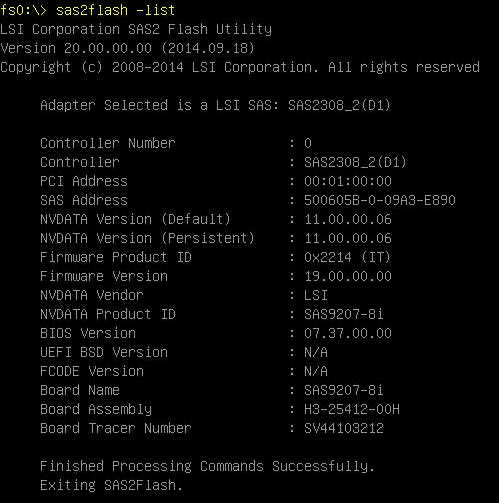The image size is (499, 503).
Task: Click the LSI Corporation SAS2 Flash Utility line
Action: 136,29
